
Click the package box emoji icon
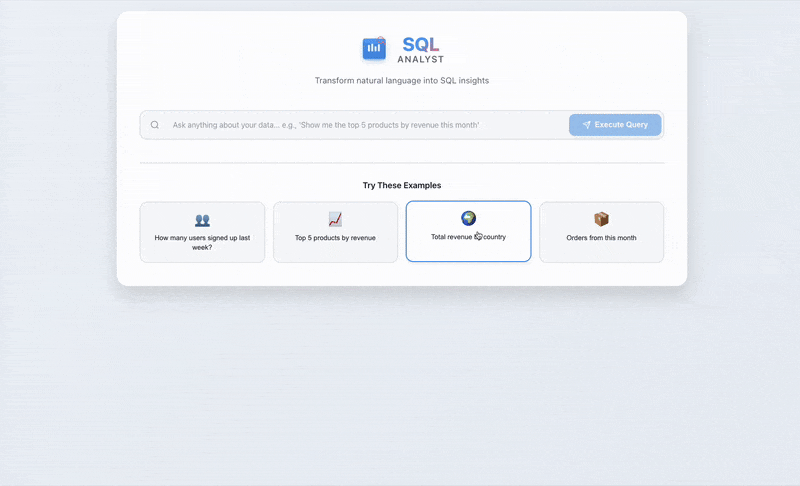point(602,219)
